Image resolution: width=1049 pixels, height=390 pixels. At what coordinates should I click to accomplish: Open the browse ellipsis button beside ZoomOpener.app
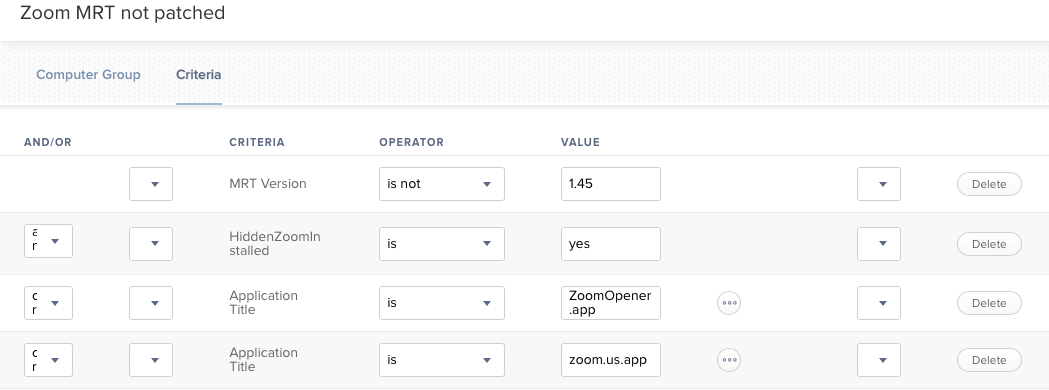point(729,303)
